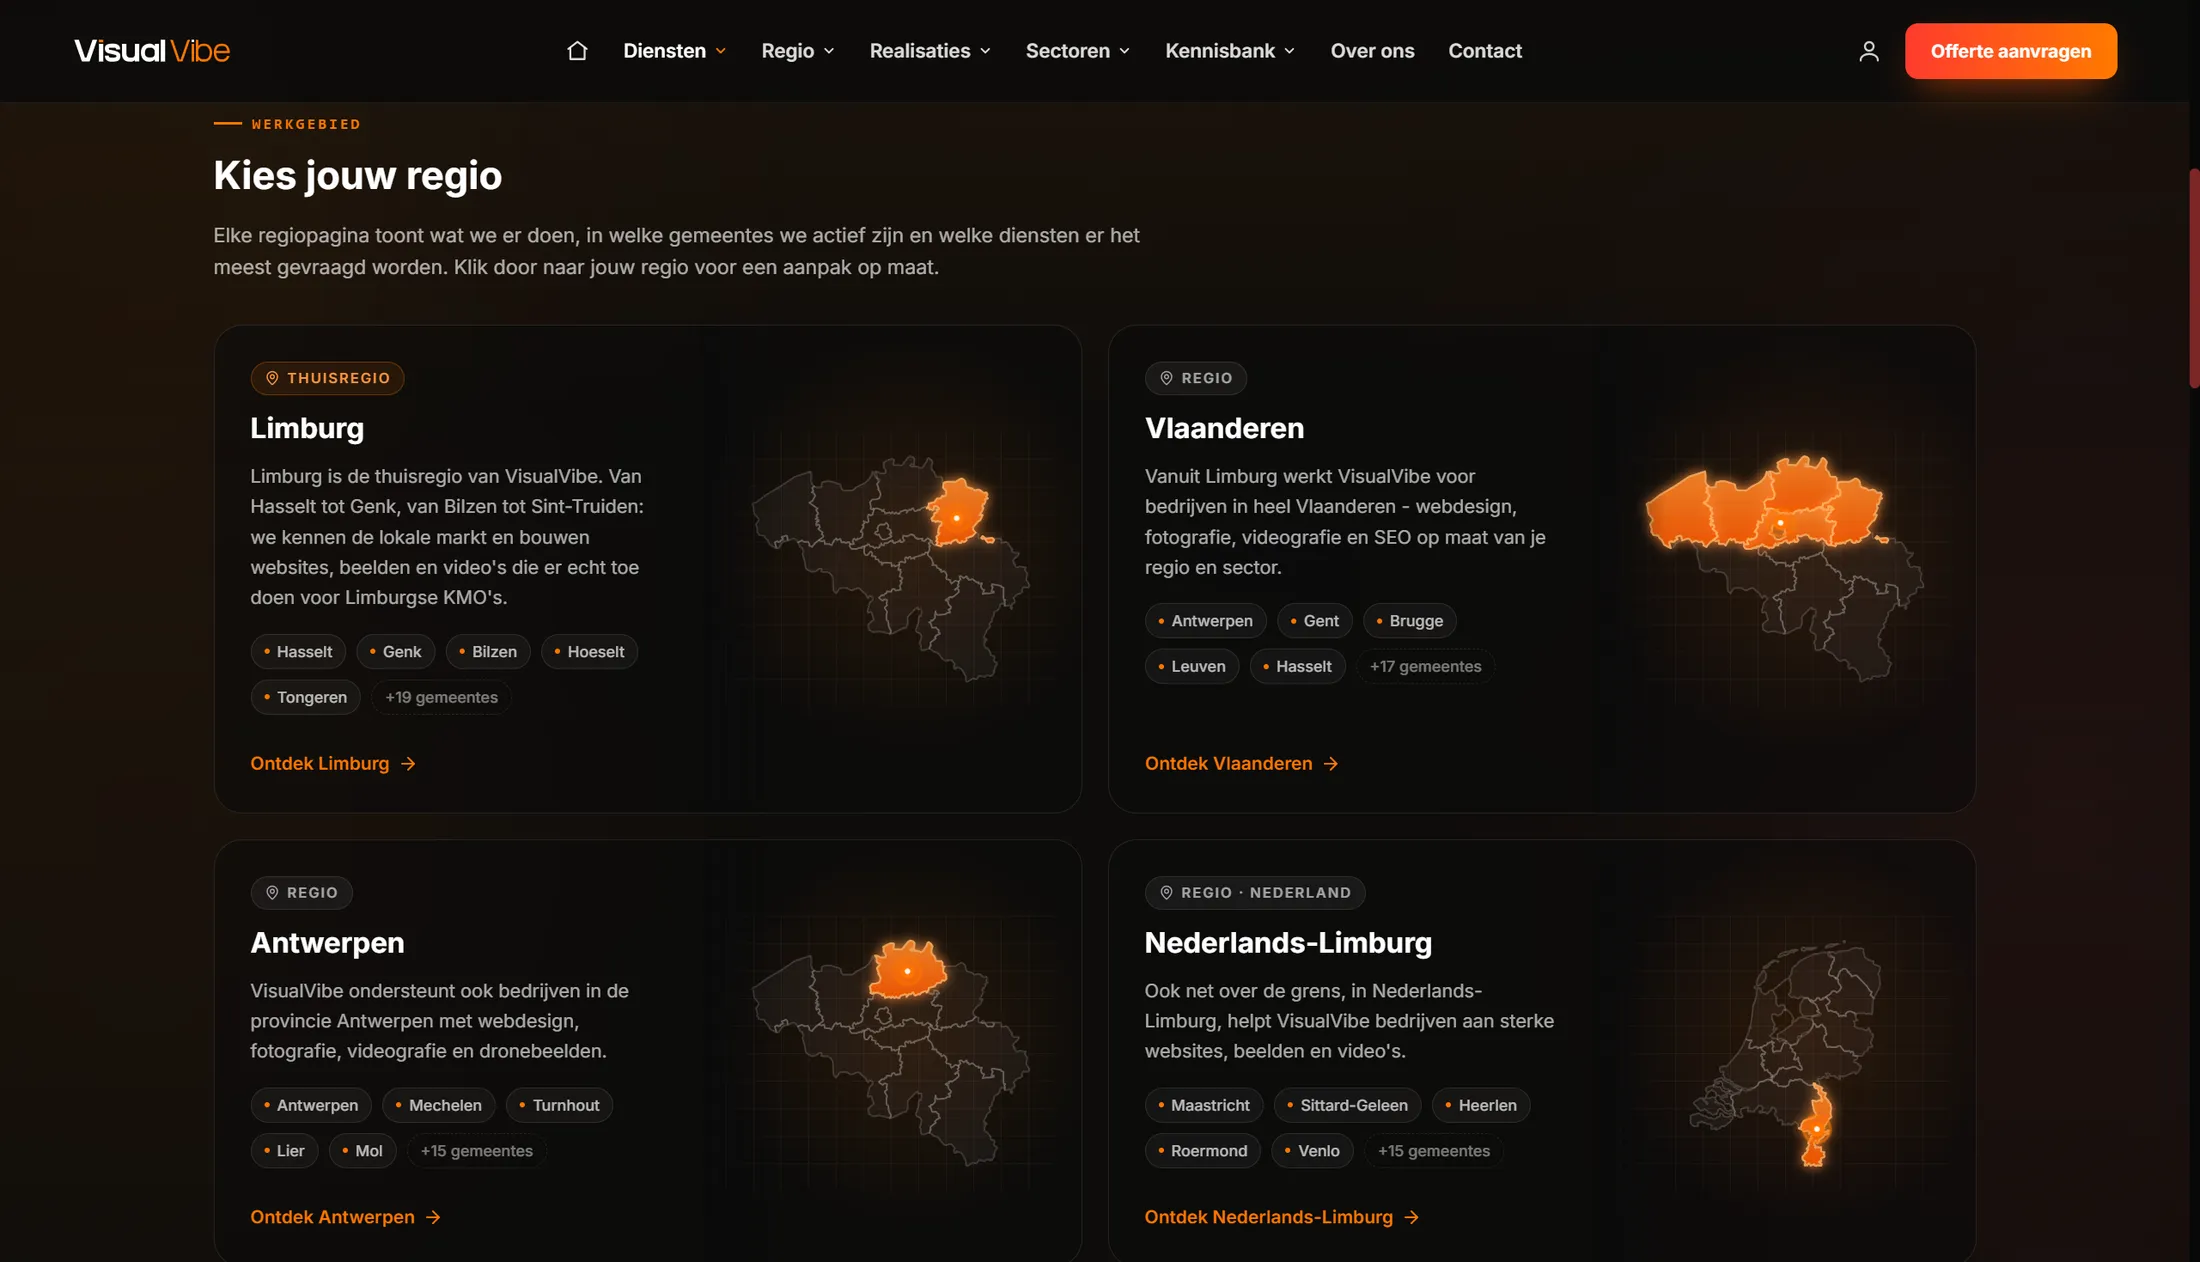Click the VisualVibe logo
2200x1262 pixels.
point(152,50)
